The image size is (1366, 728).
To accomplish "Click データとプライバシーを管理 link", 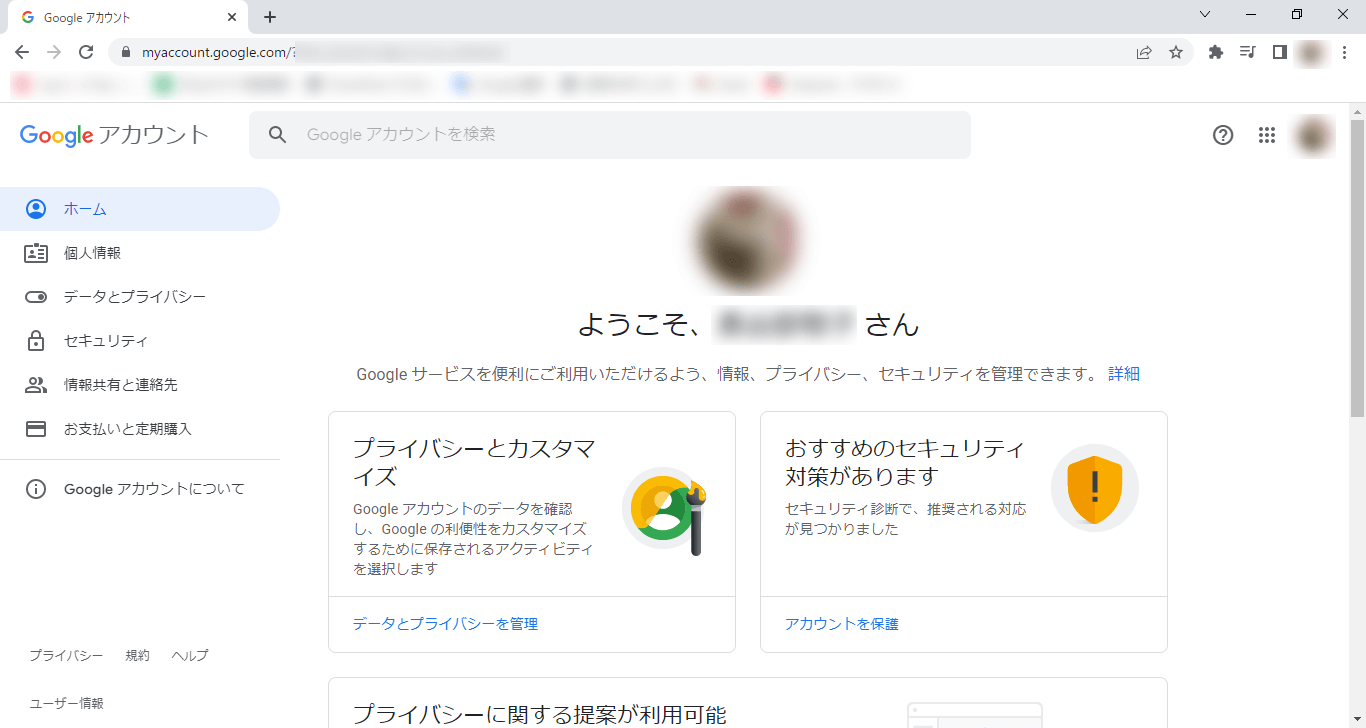I will [x=445, y=624].
